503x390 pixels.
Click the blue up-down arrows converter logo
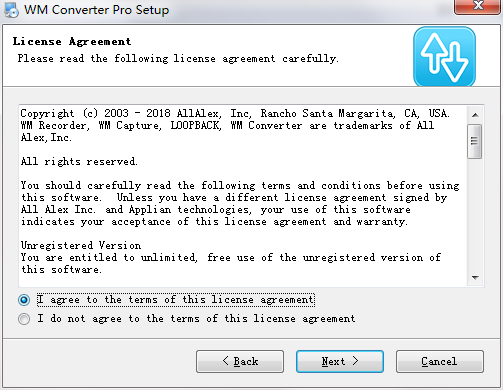coord(444,56)
